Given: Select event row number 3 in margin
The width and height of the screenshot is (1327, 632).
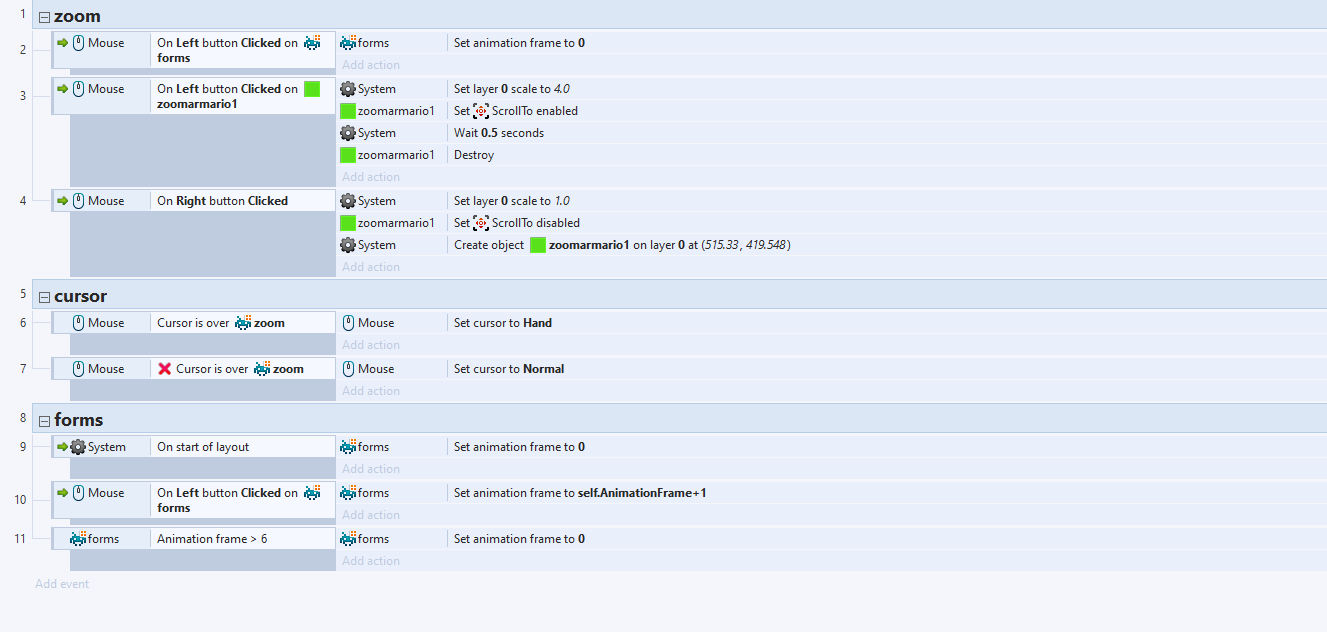Looking at the screenshot, I should (23, 96).
